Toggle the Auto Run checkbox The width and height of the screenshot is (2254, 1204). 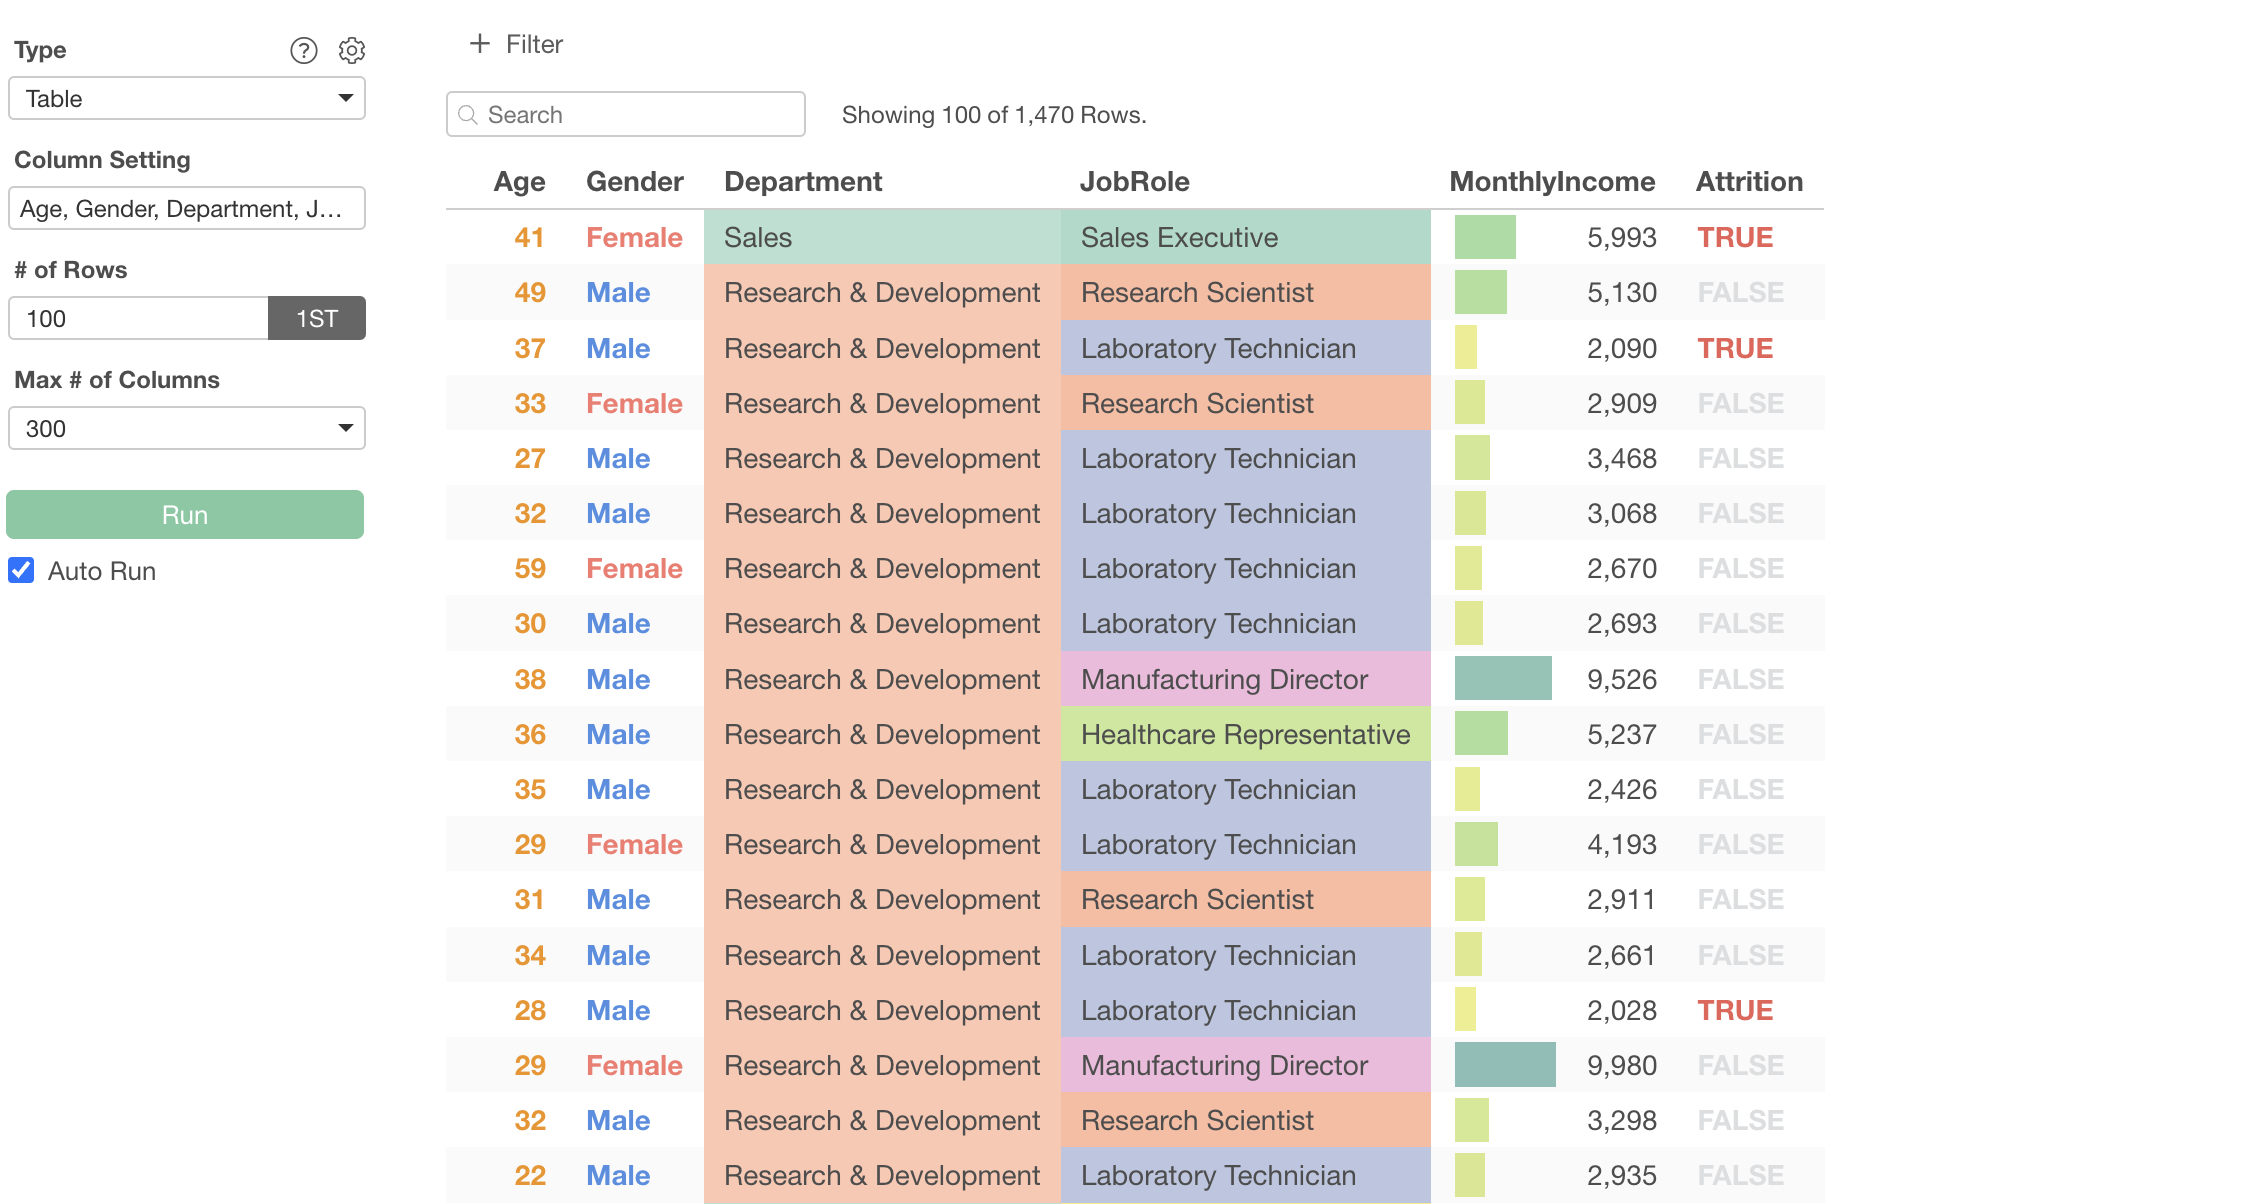coord(21,571)
